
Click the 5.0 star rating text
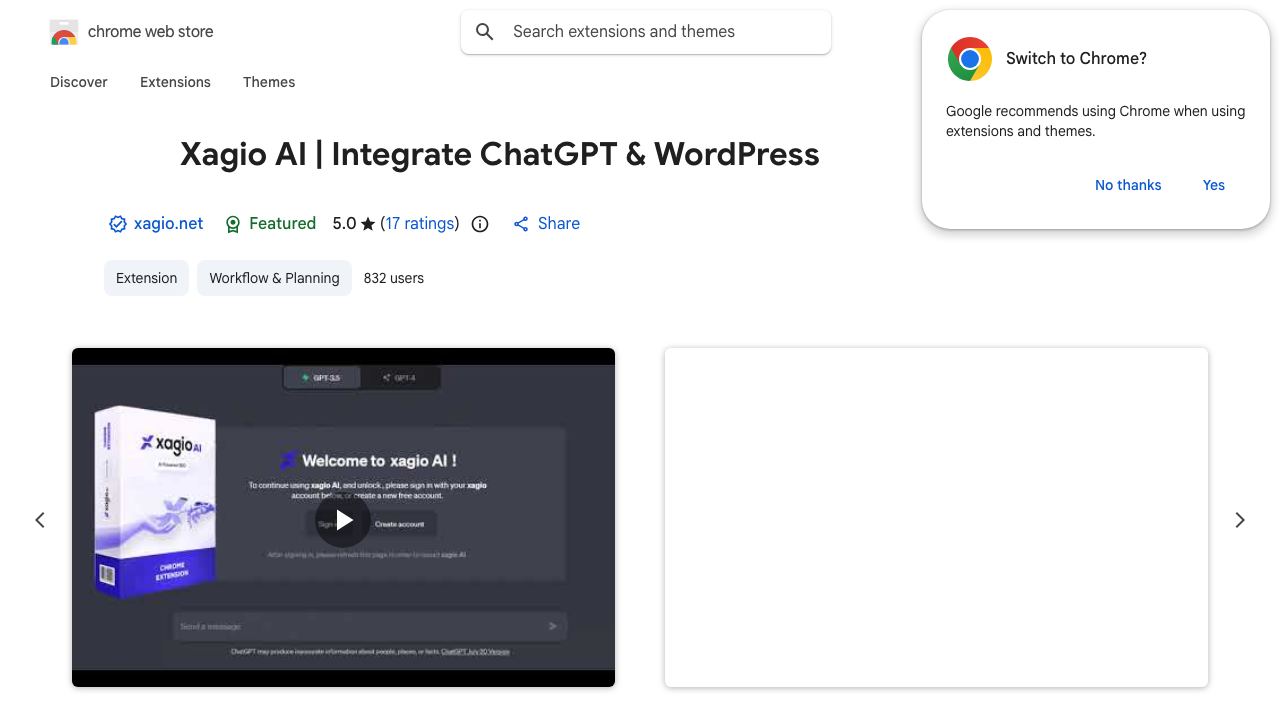tap(354, 224)
